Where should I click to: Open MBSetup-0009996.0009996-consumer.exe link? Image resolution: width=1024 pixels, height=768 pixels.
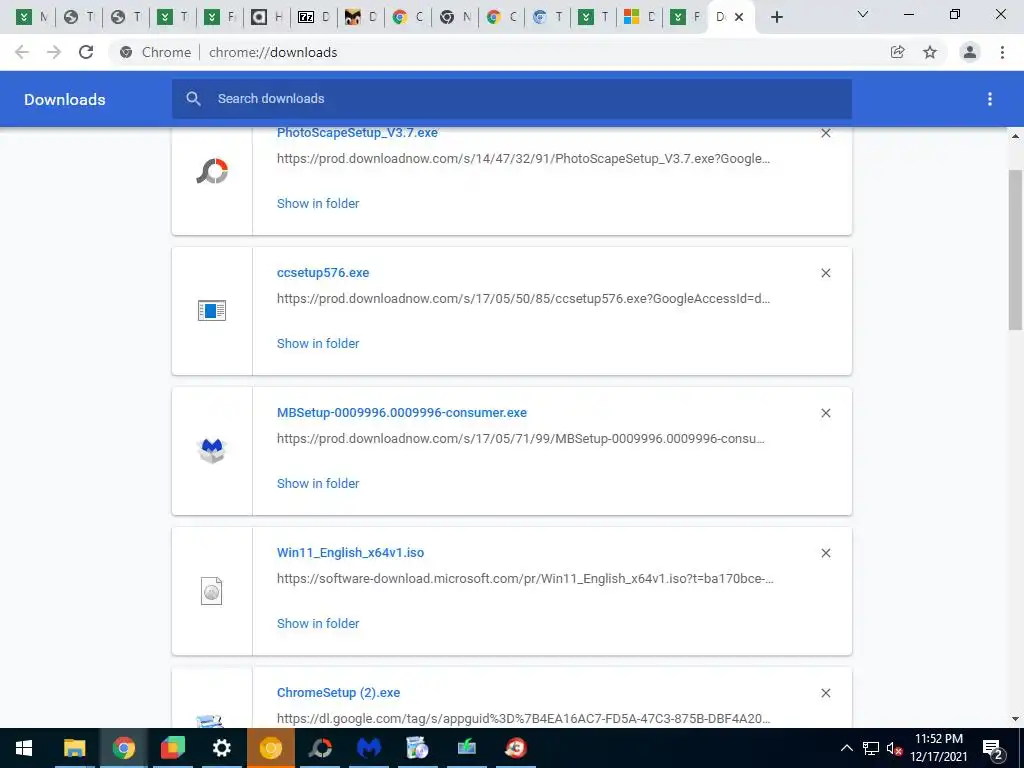click(x=402, y=413)
